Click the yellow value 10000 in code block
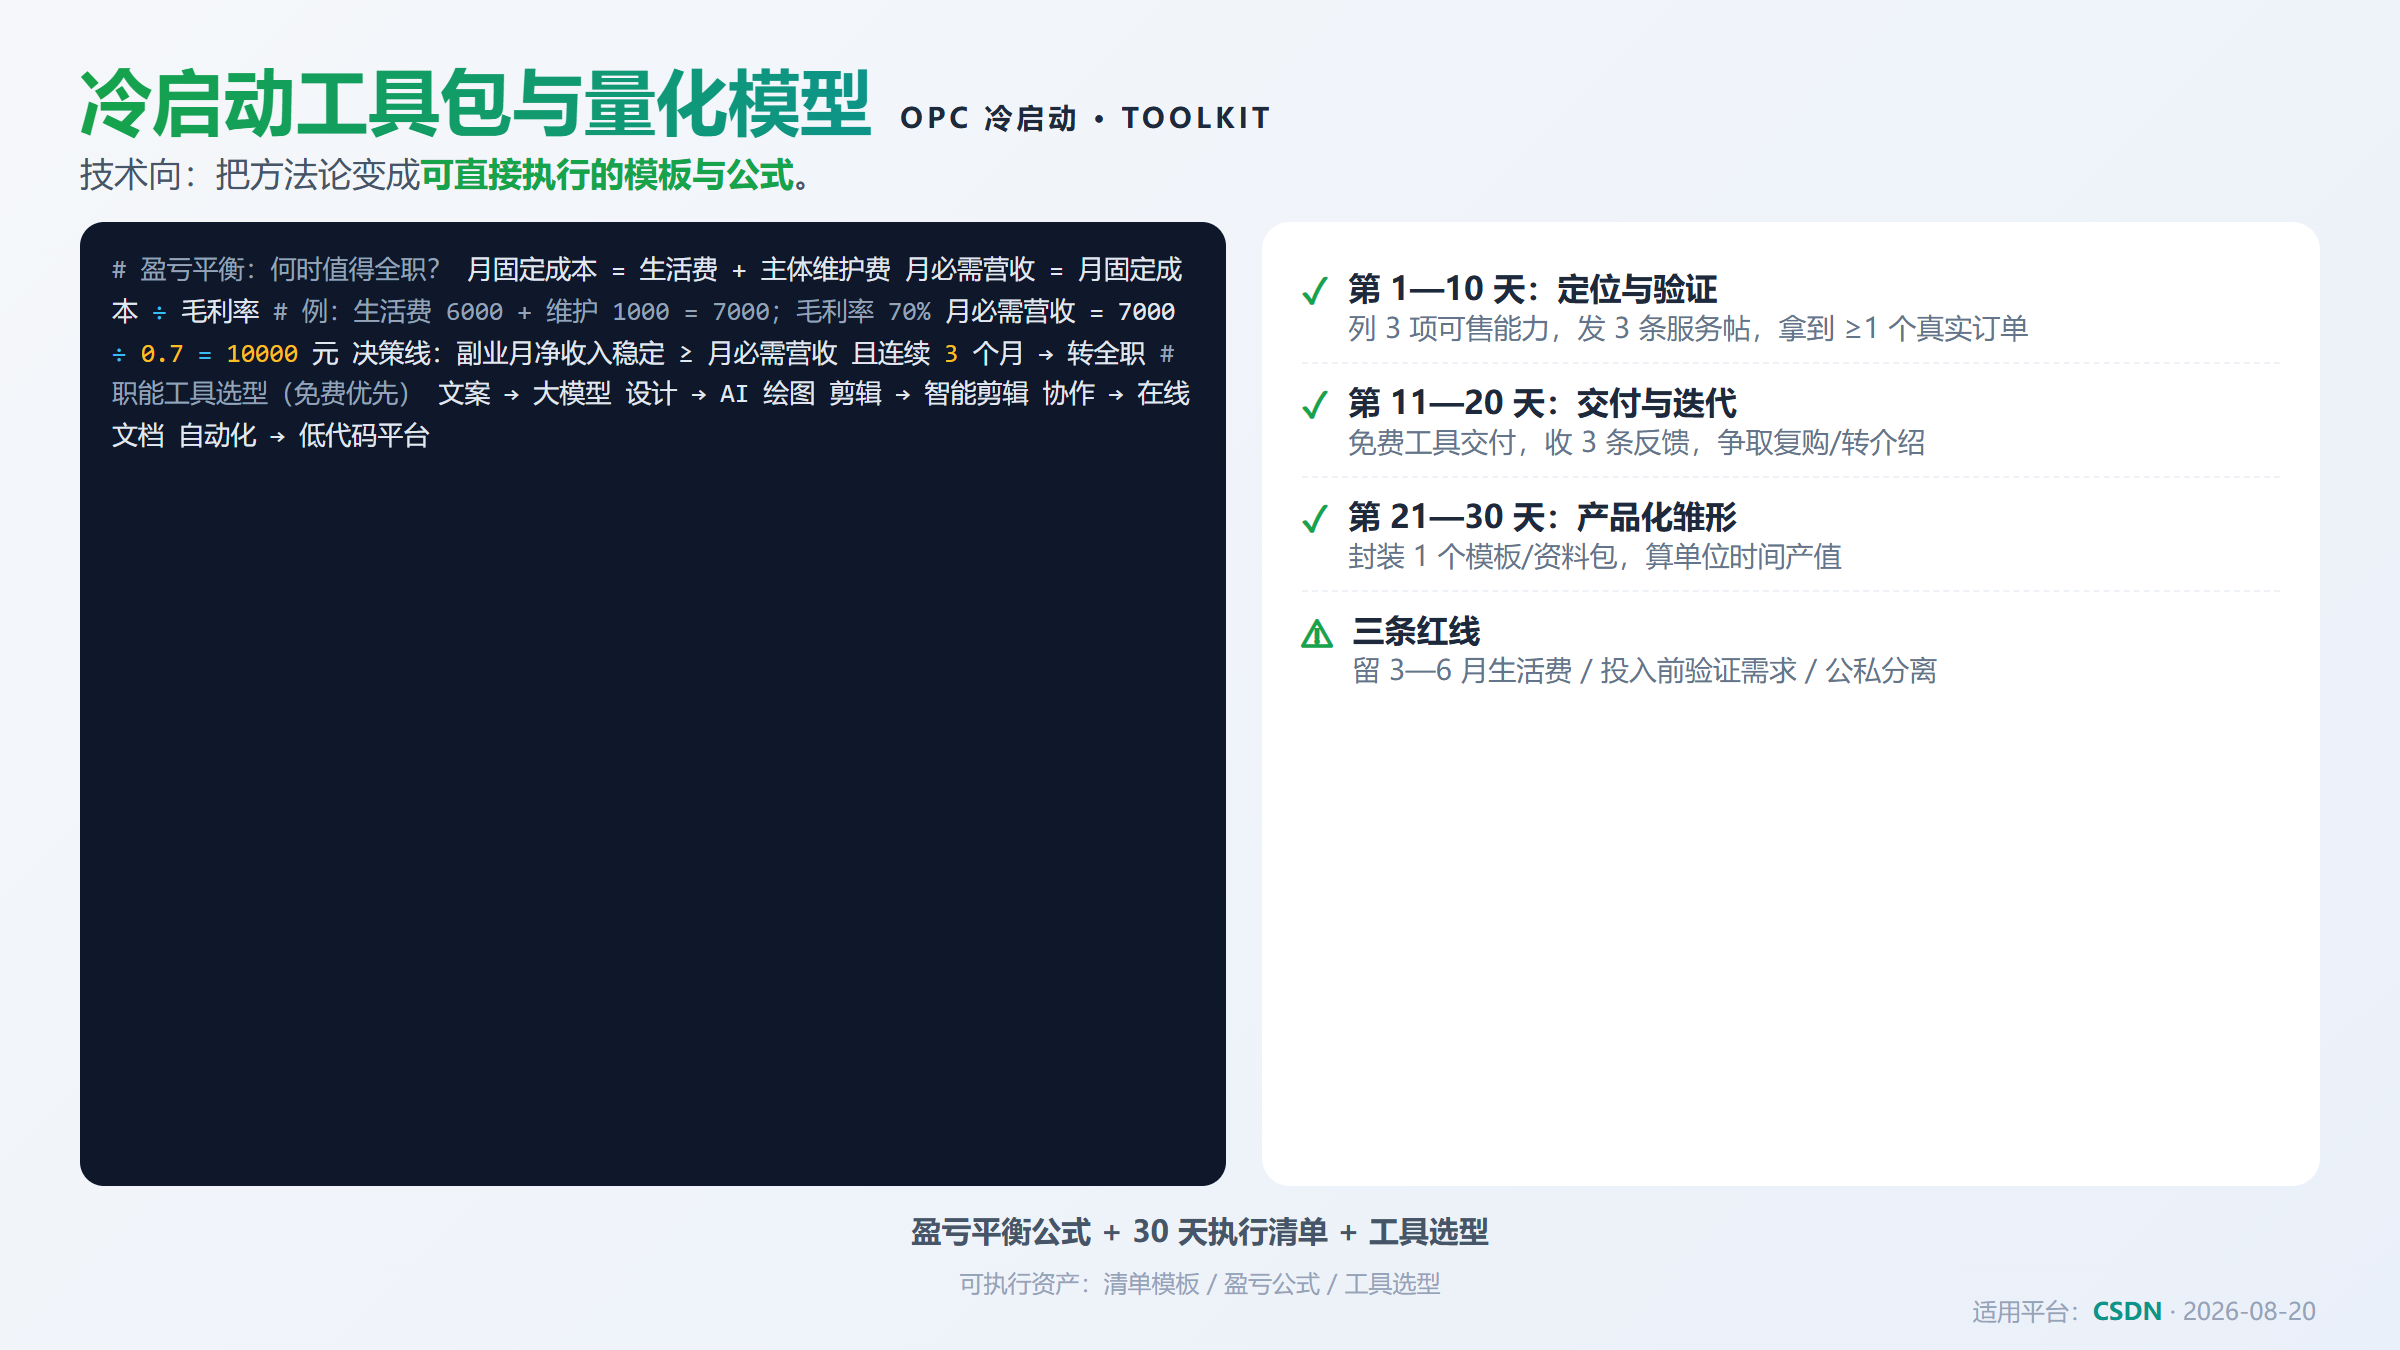Viewport: 2400px width, 1350px height. click(x=262, y=353)
